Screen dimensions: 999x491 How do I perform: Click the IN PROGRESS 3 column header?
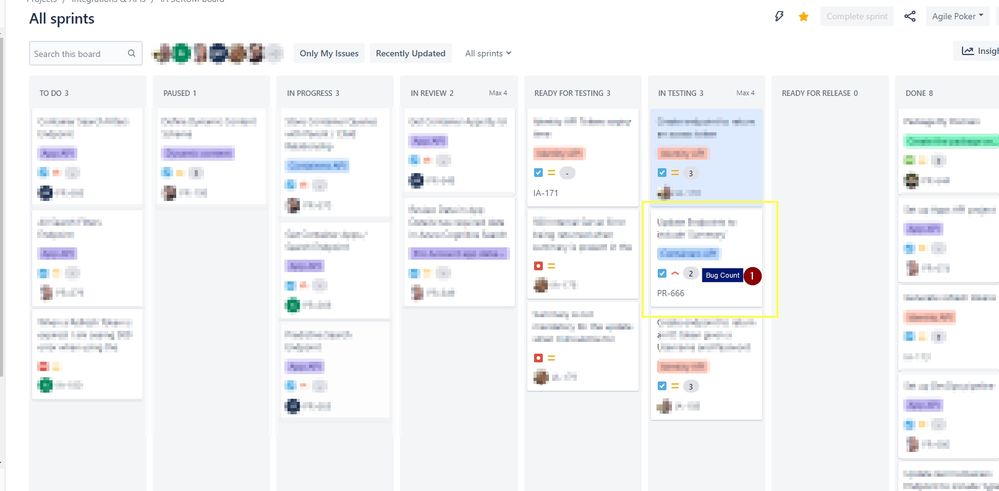tap(313, 93)
